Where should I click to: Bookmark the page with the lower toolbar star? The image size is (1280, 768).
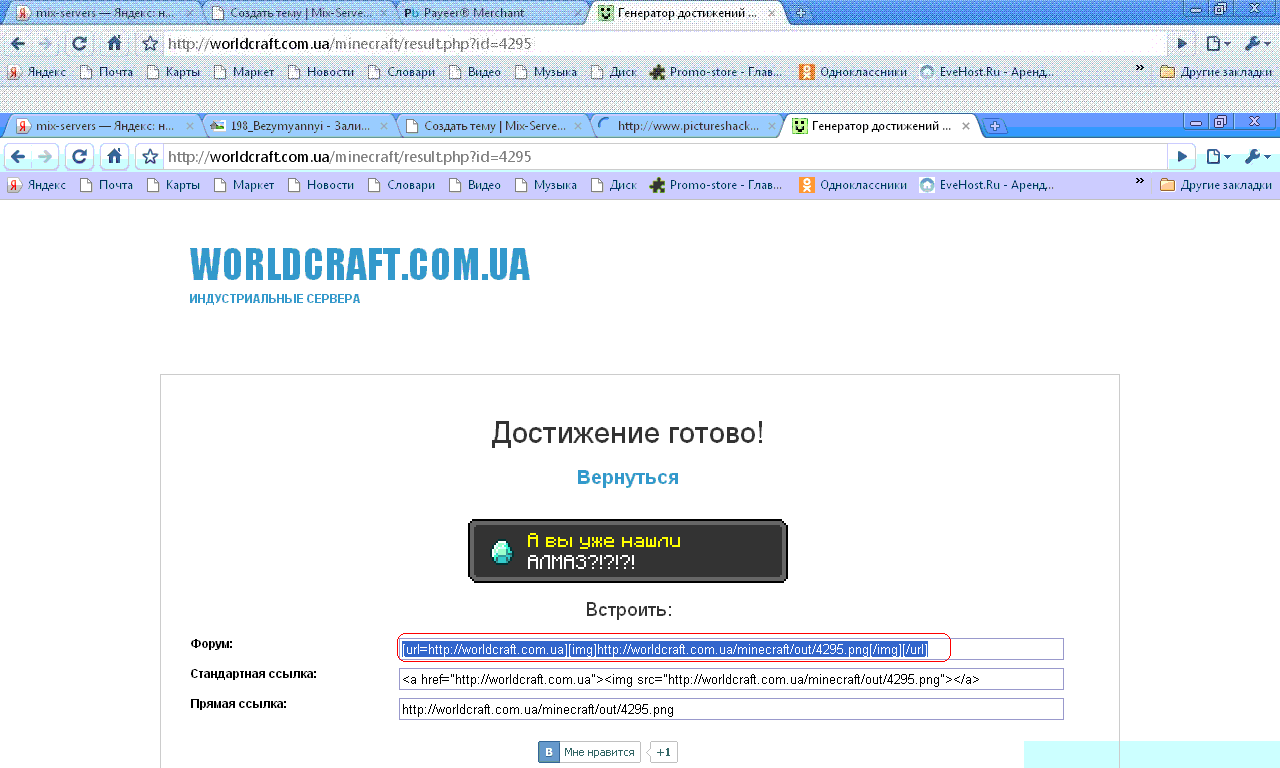[150, 157]
